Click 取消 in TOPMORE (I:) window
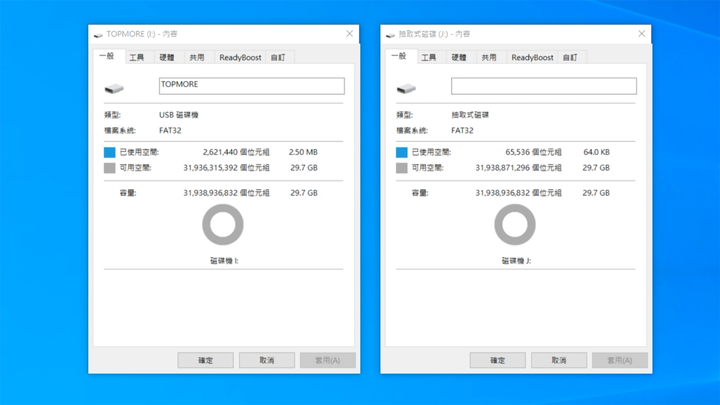Viewport: 720px width, 405px height. tap(267, 360)
